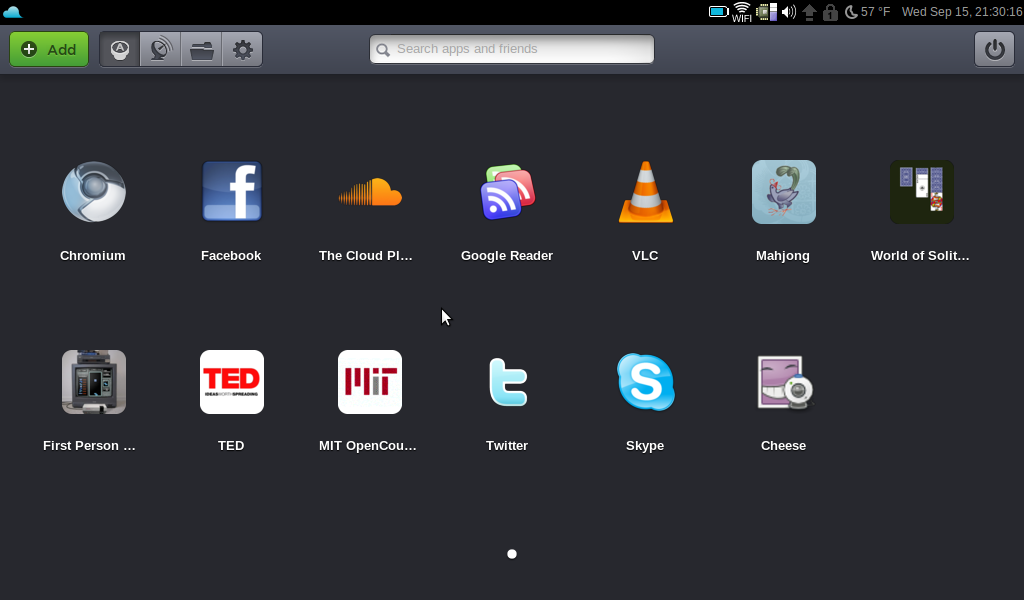Open Skype
The image size is (1024, 600).
[x=645, y=382]
